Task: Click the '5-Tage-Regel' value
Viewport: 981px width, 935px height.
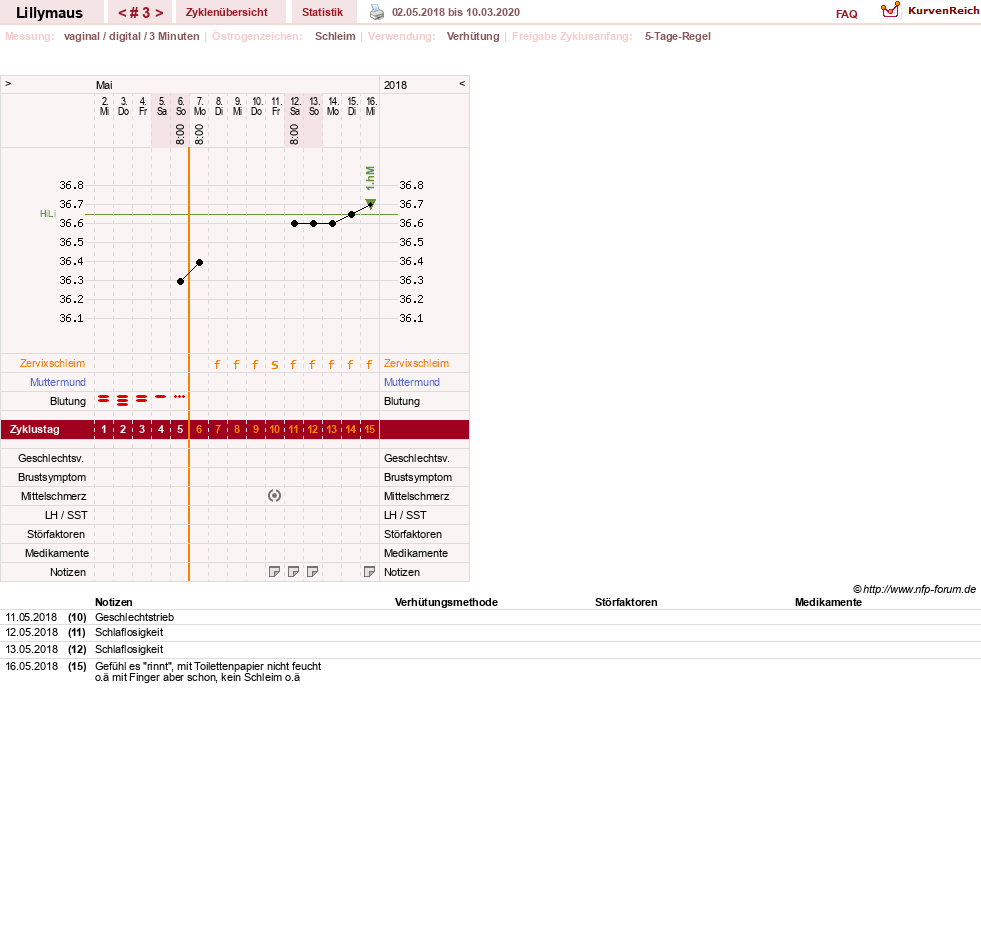Action: tap(678, 36)
